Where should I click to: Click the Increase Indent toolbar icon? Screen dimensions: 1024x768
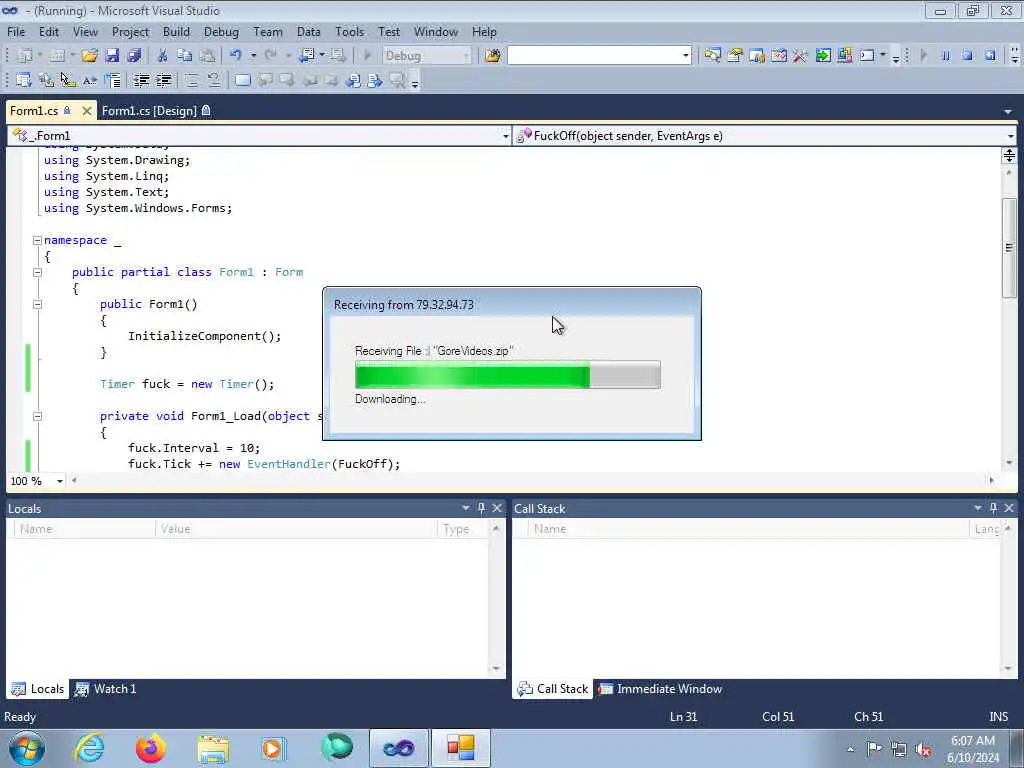[163, 80]
